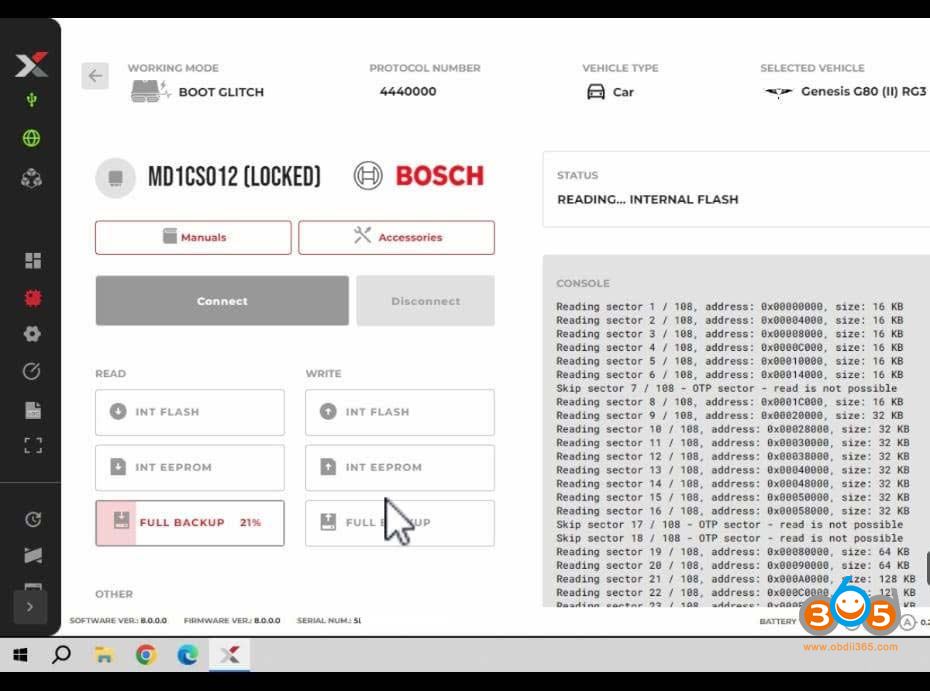The image size is (930, 691).
Task: Select INT EEPROM under Write
Action: [x=400, y=467]
